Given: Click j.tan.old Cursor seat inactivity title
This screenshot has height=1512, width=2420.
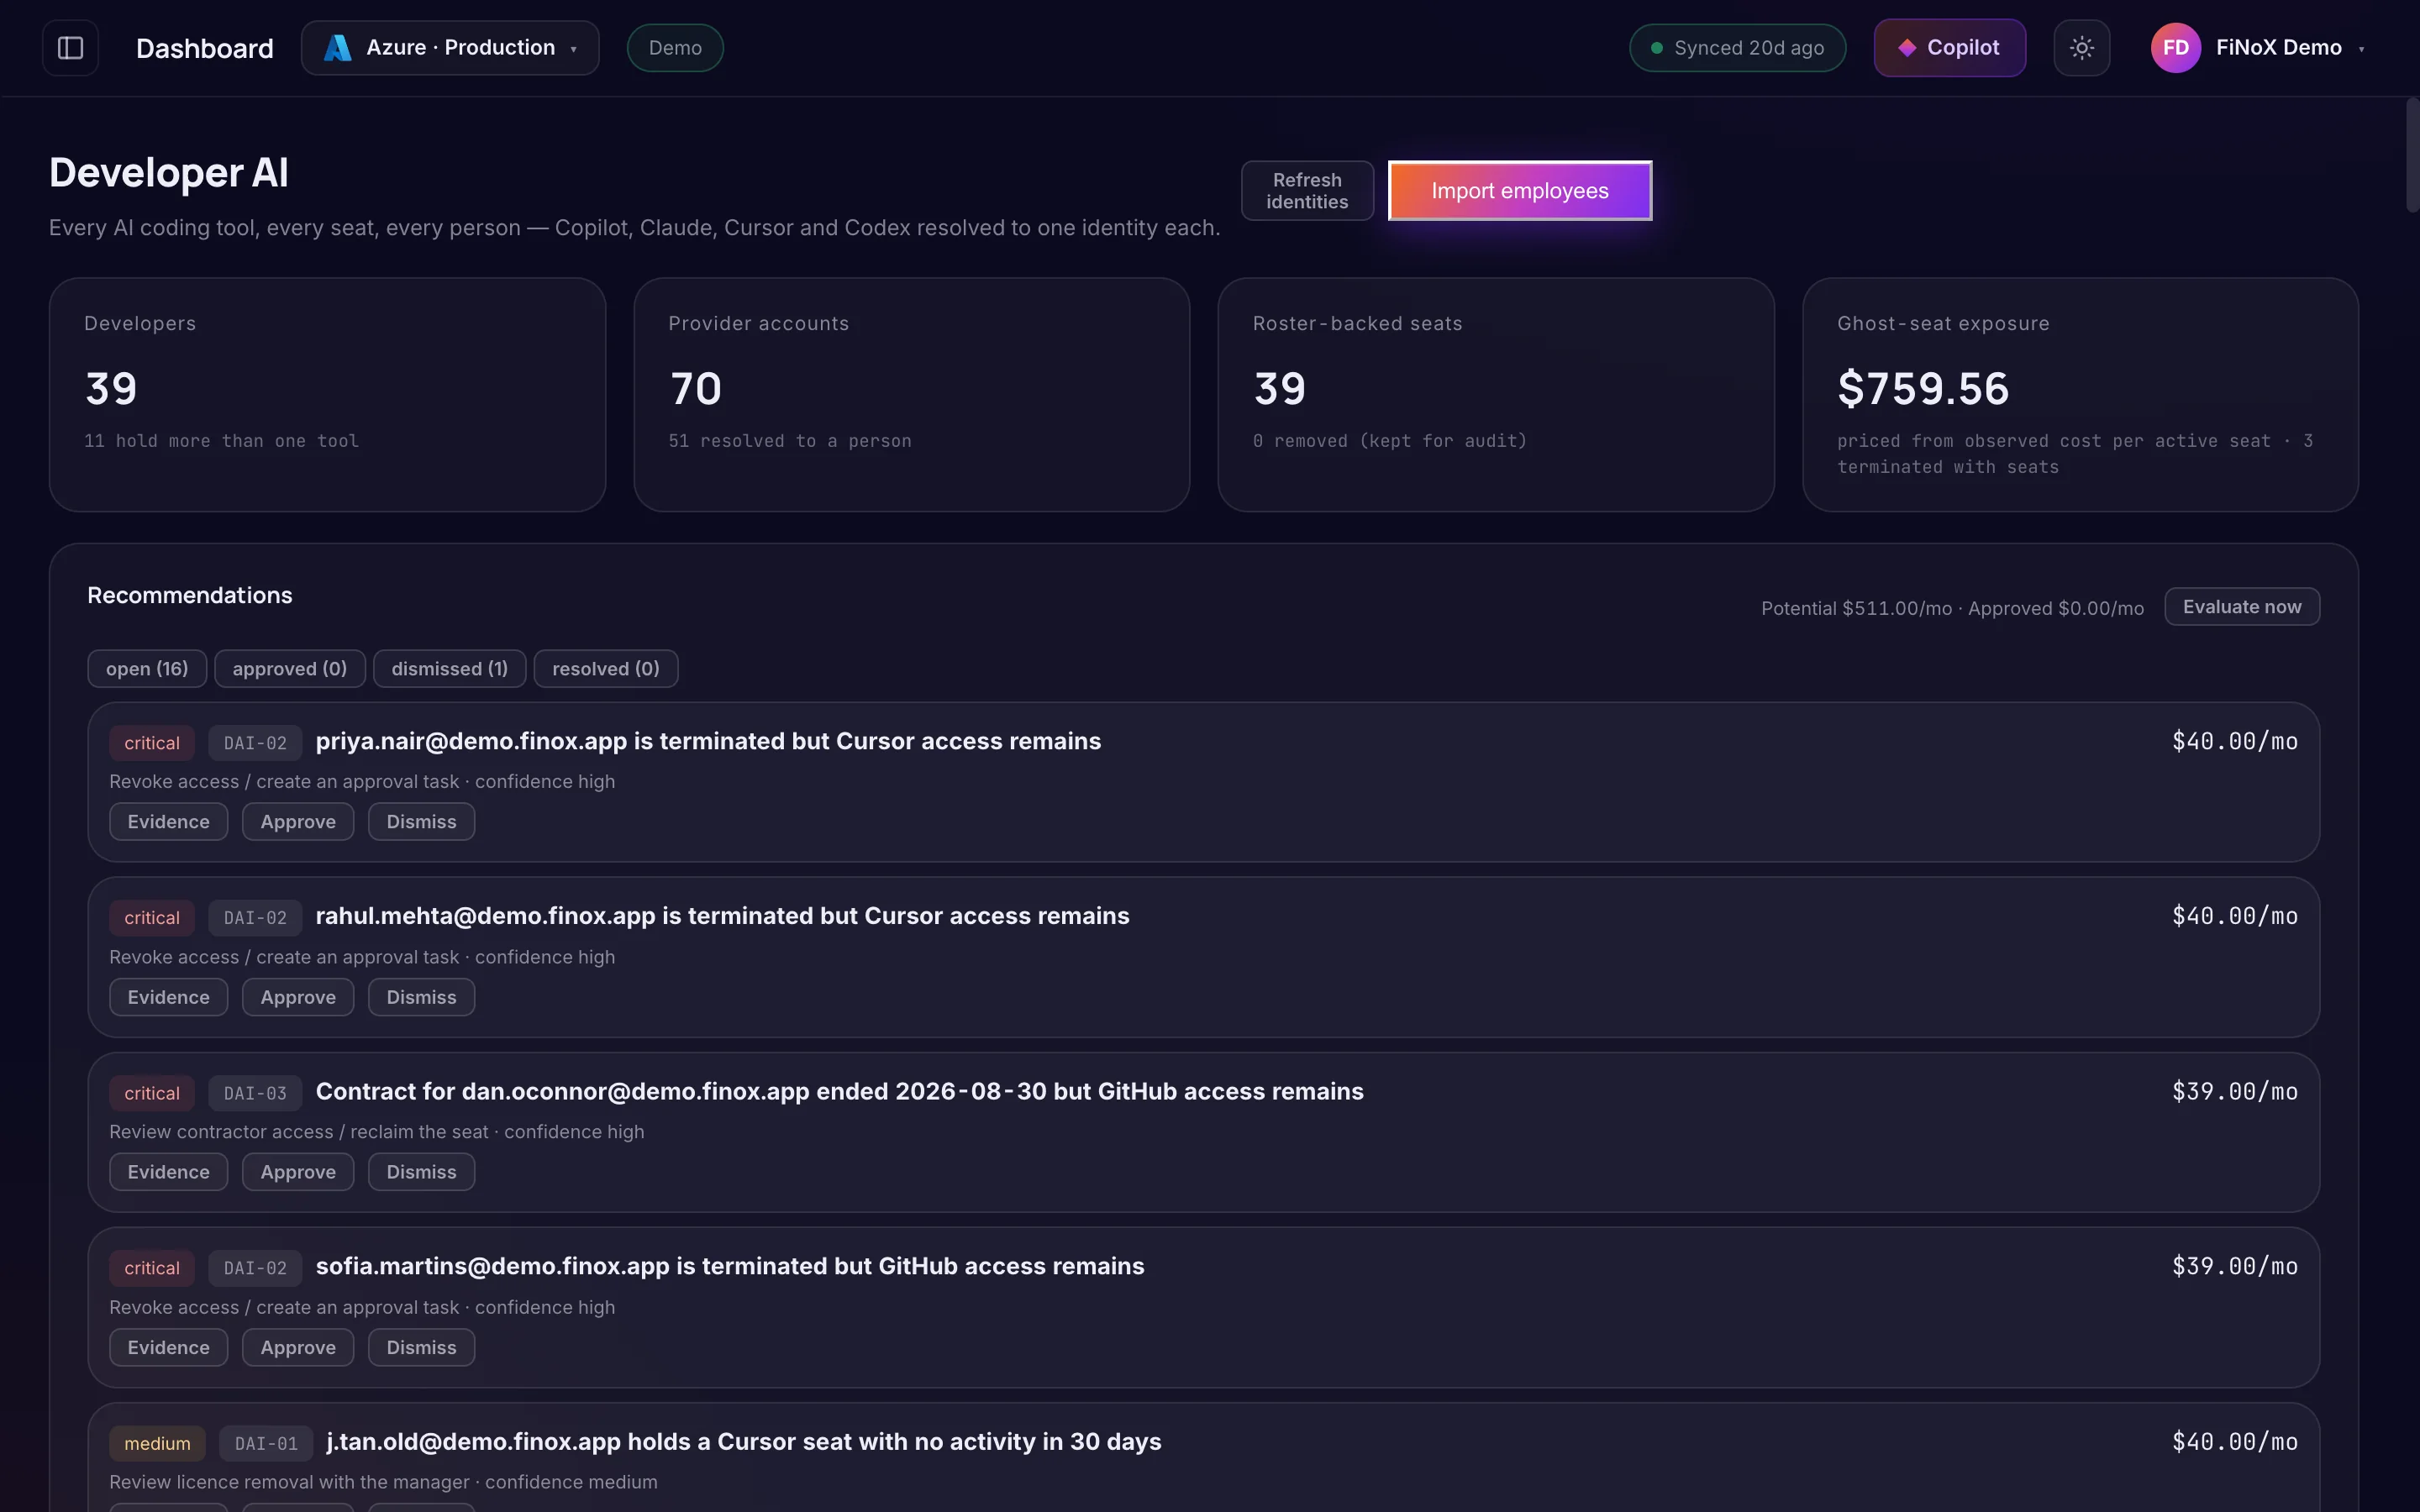Looking at the screenshot, I should pyautogui.click(x=744, y=1442).
